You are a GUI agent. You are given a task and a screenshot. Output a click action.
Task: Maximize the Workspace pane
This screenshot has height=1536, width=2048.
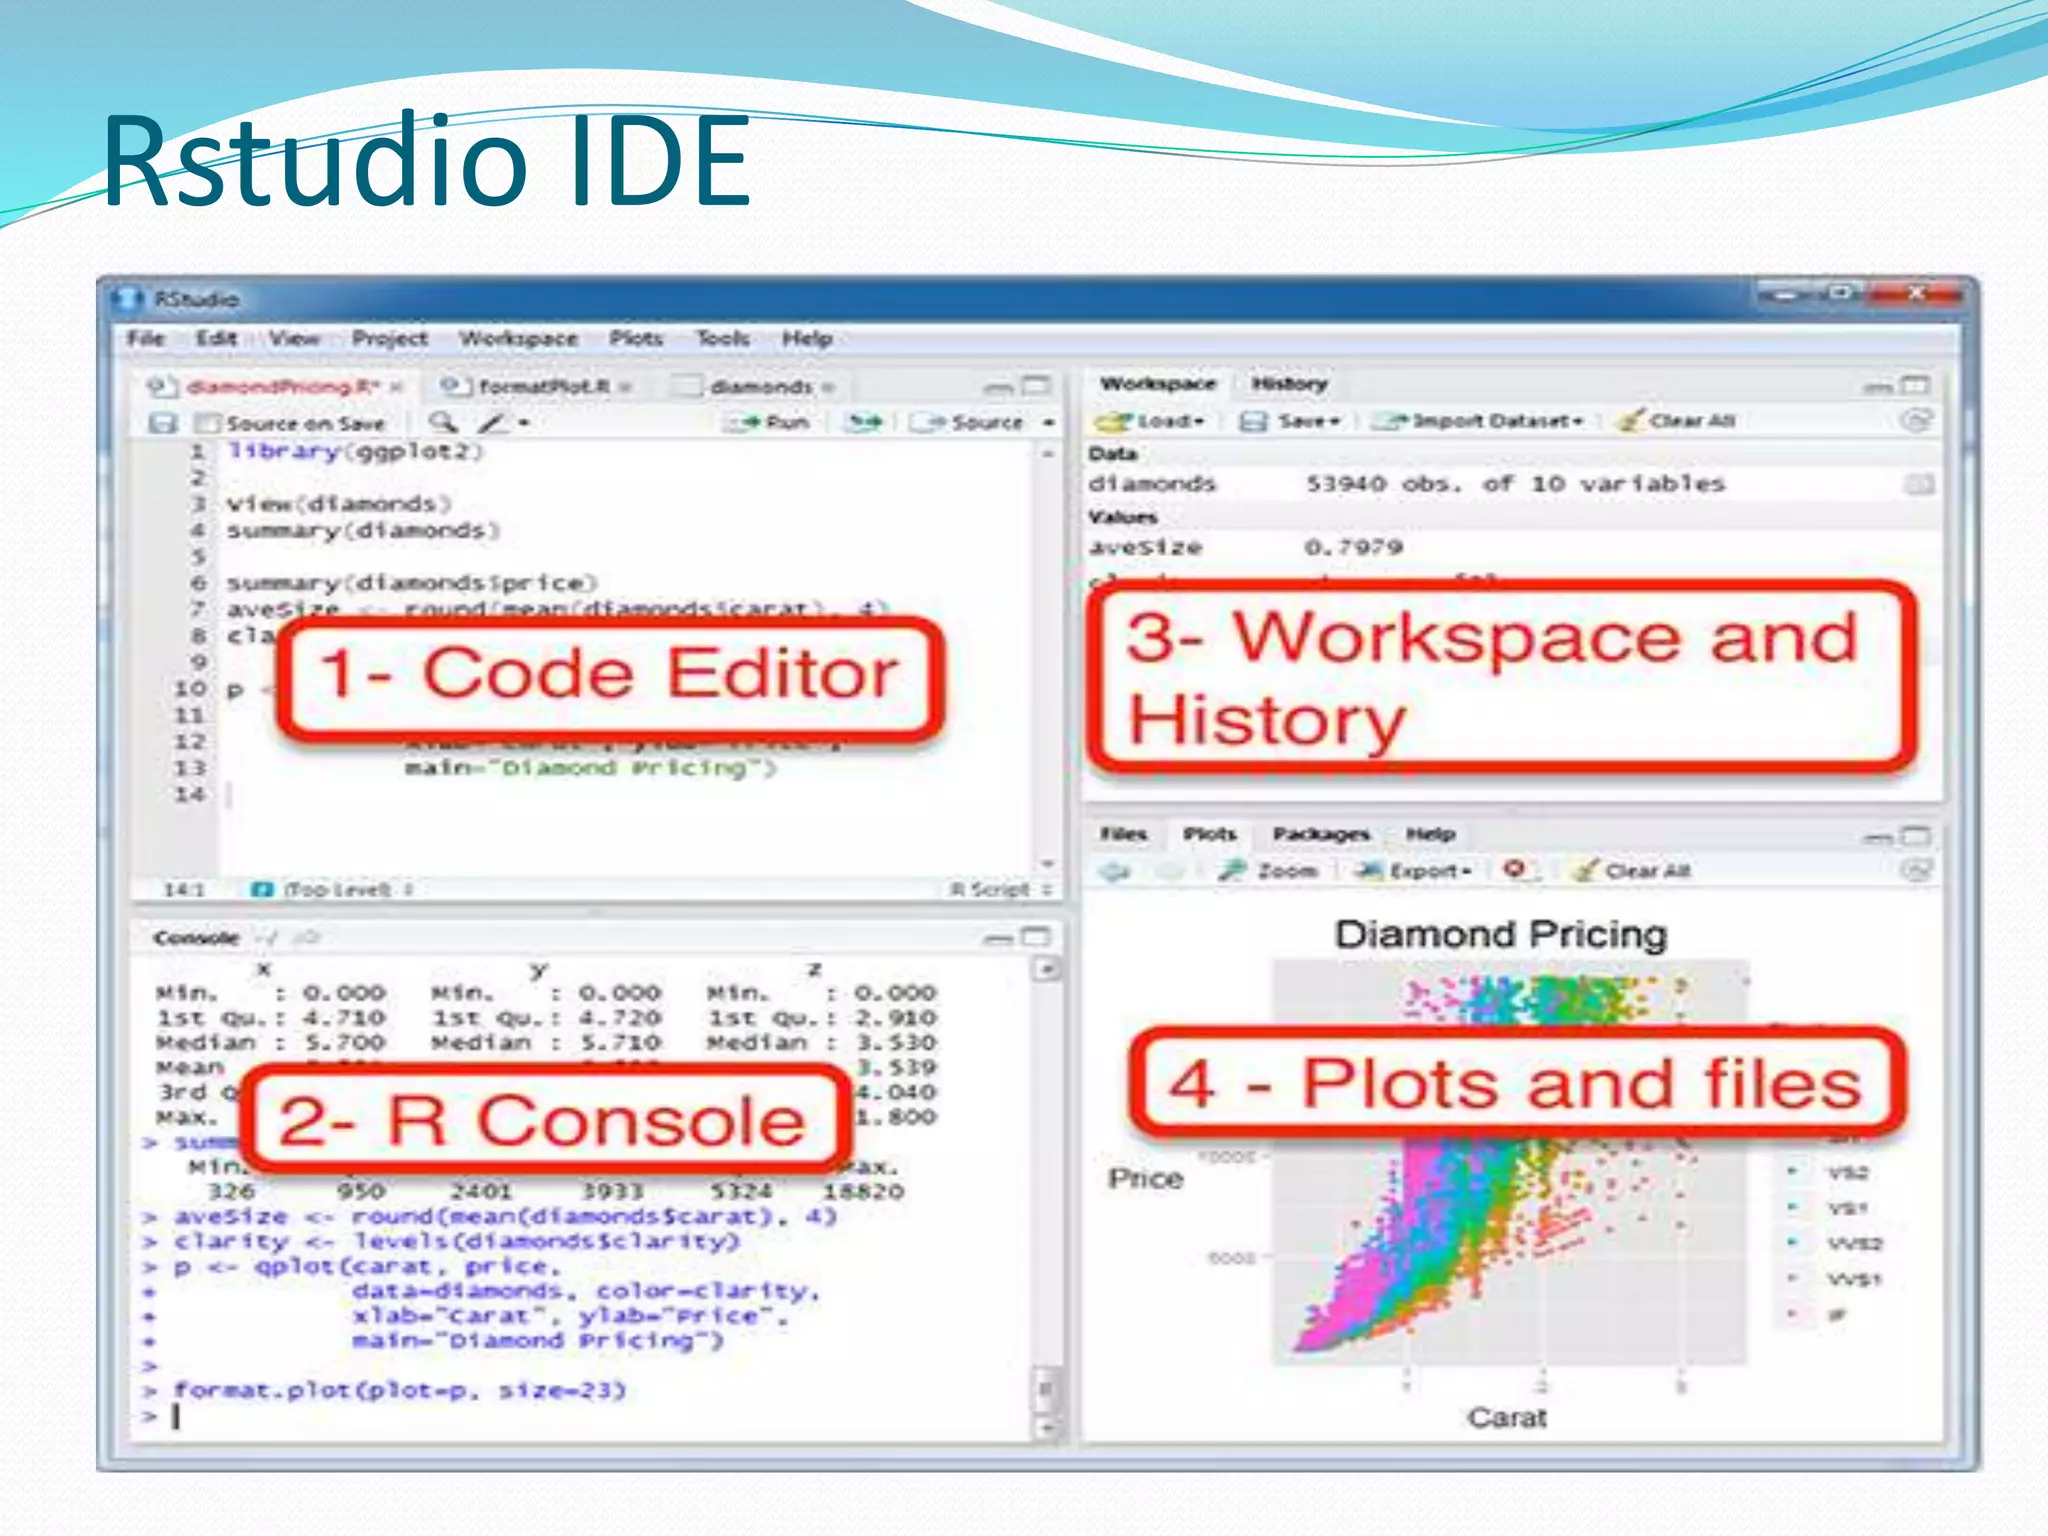pos(1914,384)
